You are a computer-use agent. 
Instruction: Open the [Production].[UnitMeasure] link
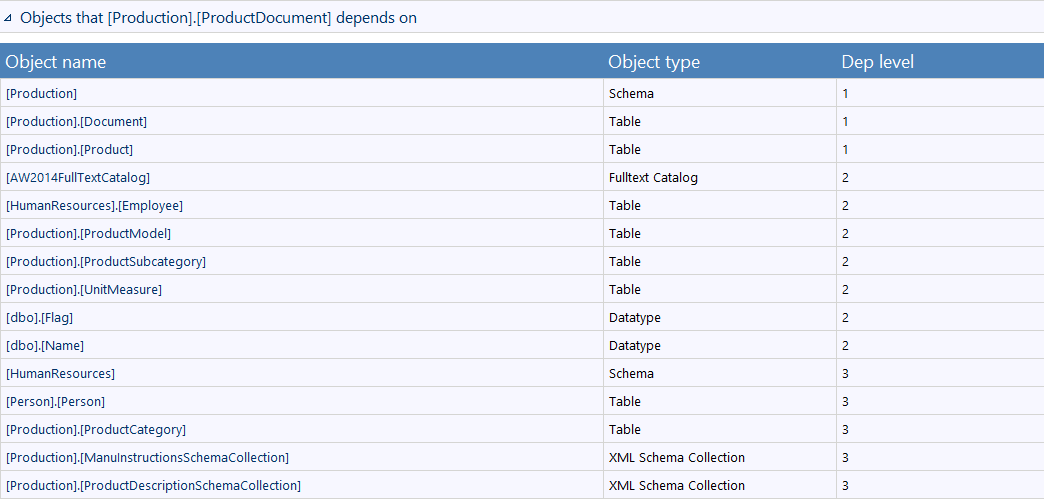point(83,290)
